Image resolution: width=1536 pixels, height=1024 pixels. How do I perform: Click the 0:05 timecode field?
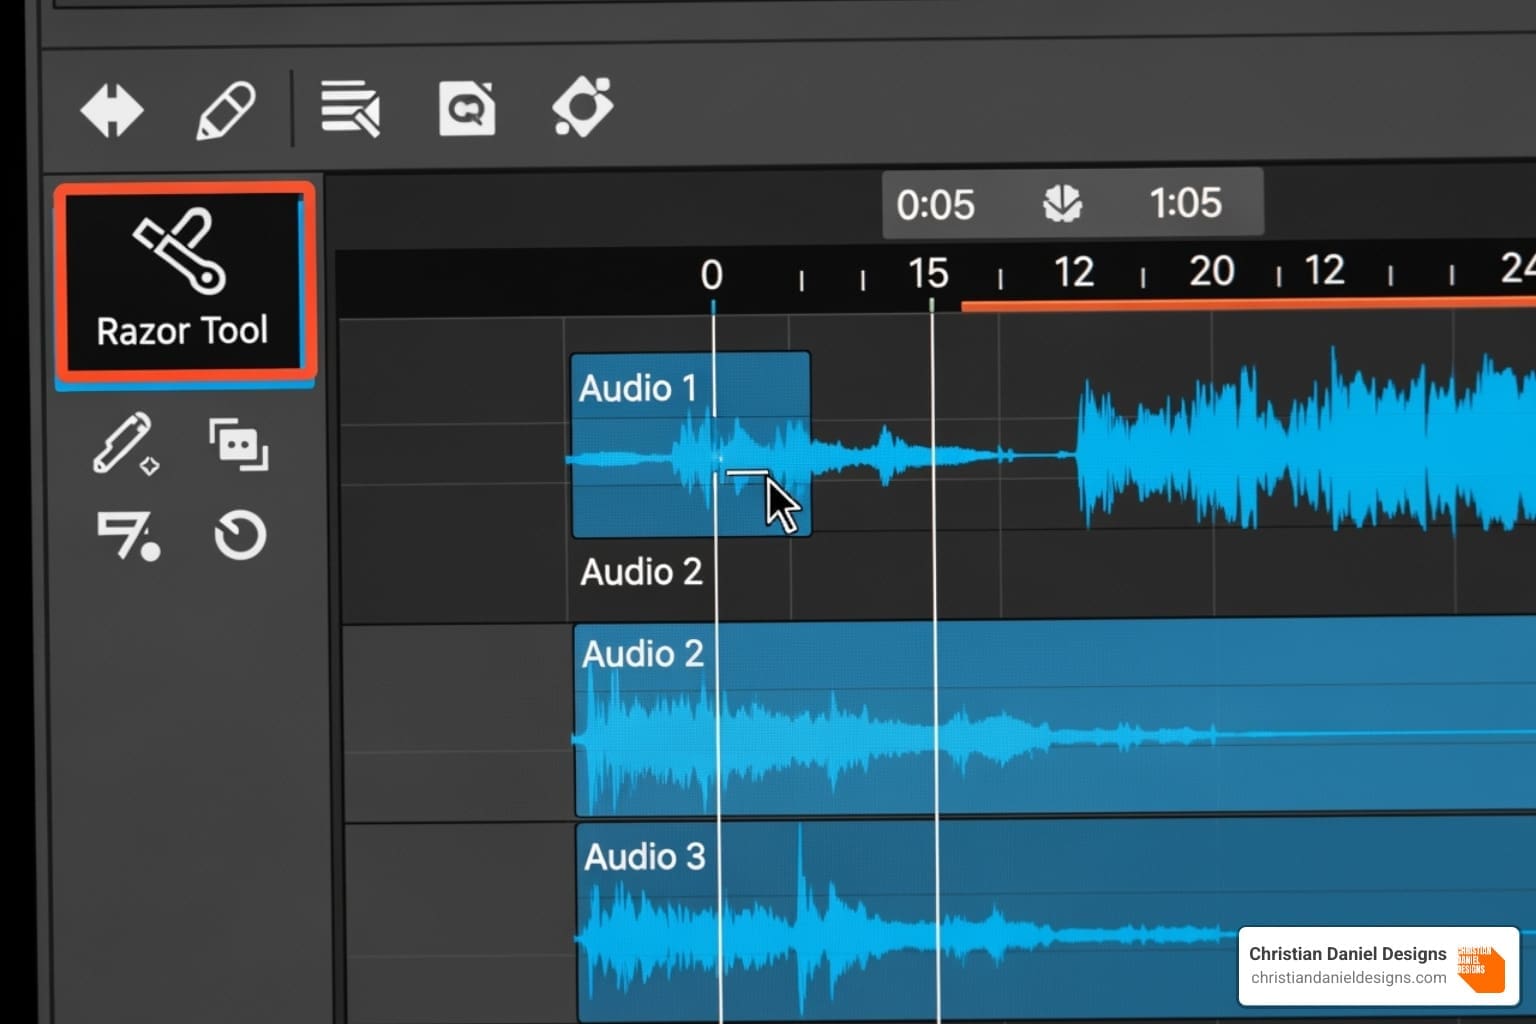(935, 205)
